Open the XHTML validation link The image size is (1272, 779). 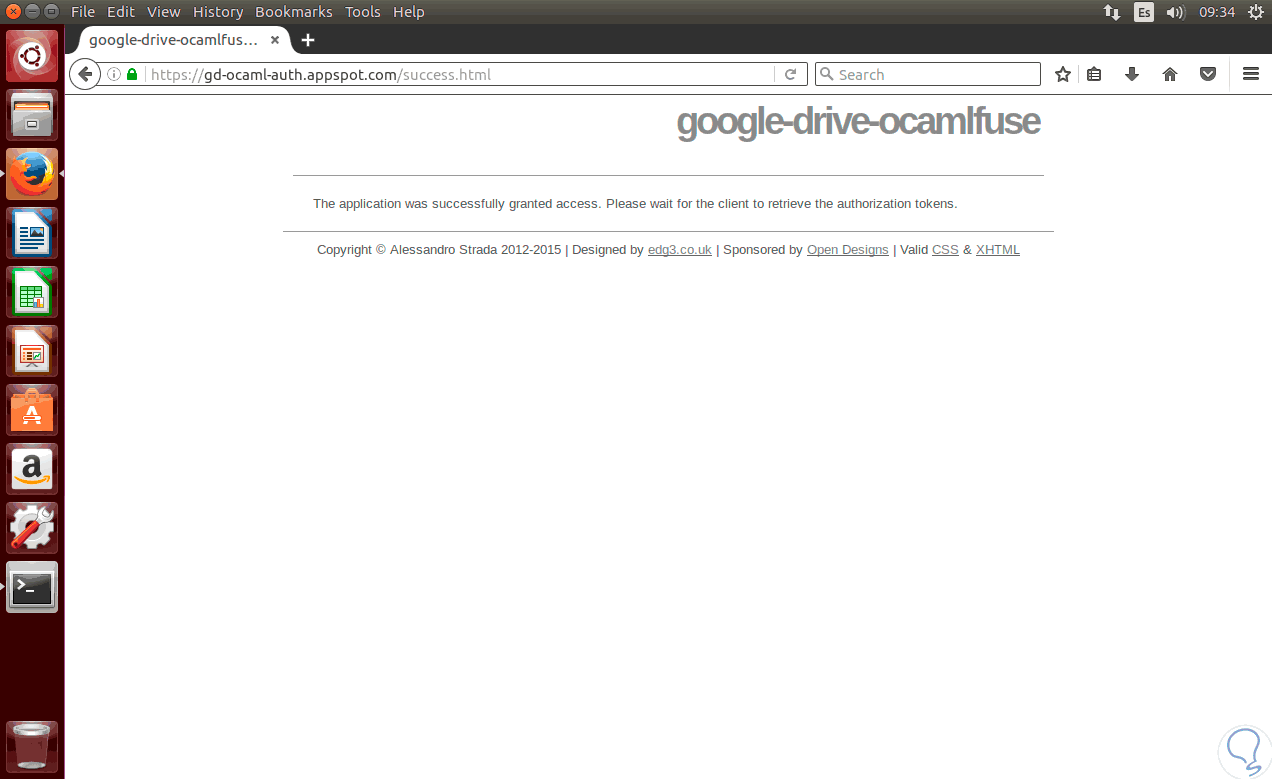[998, 250]
